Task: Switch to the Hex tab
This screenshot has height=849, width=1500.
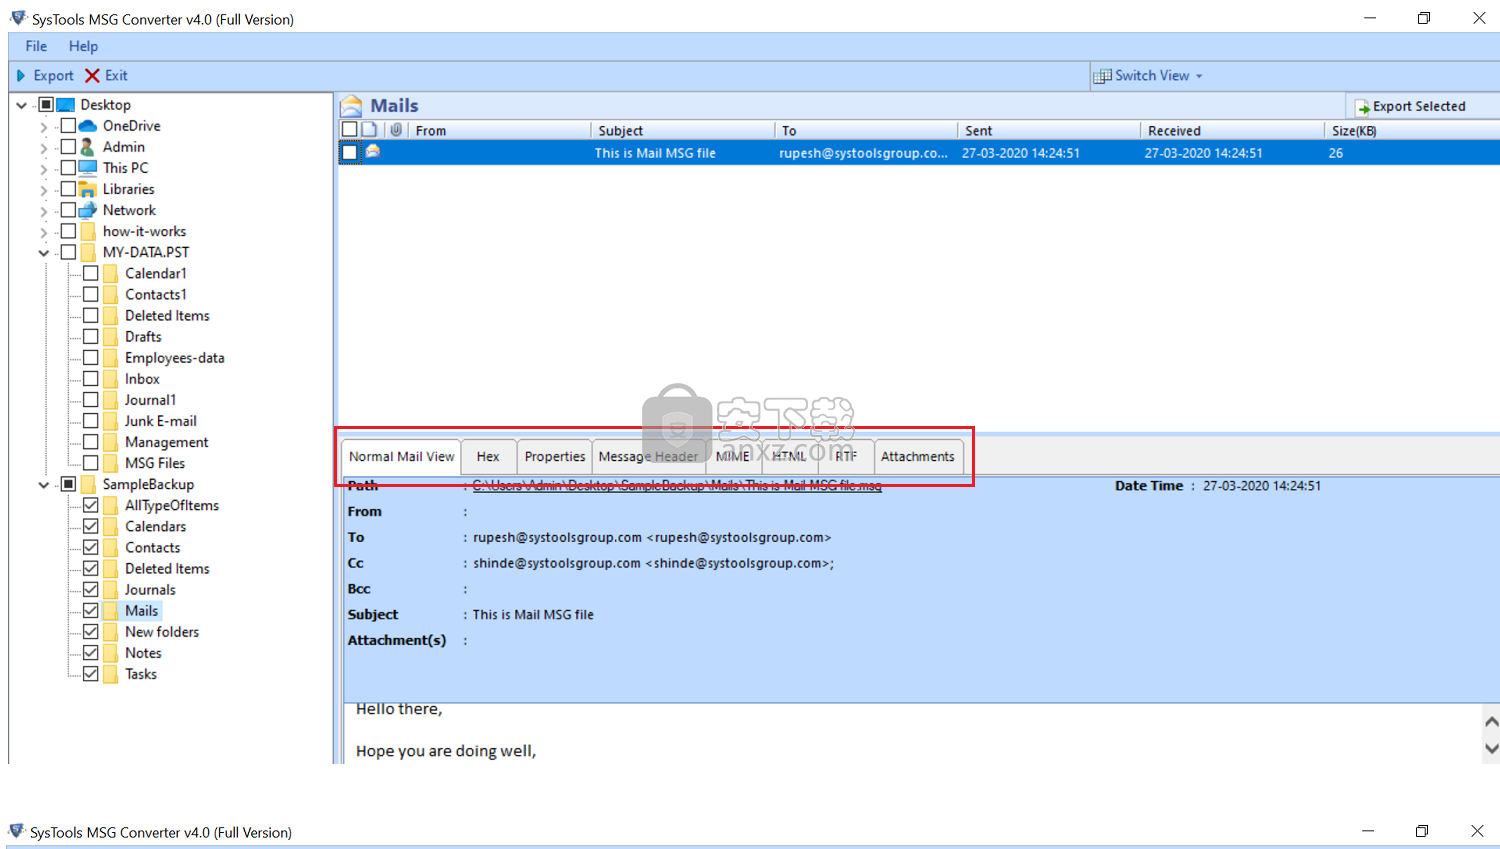Action: 488,456
